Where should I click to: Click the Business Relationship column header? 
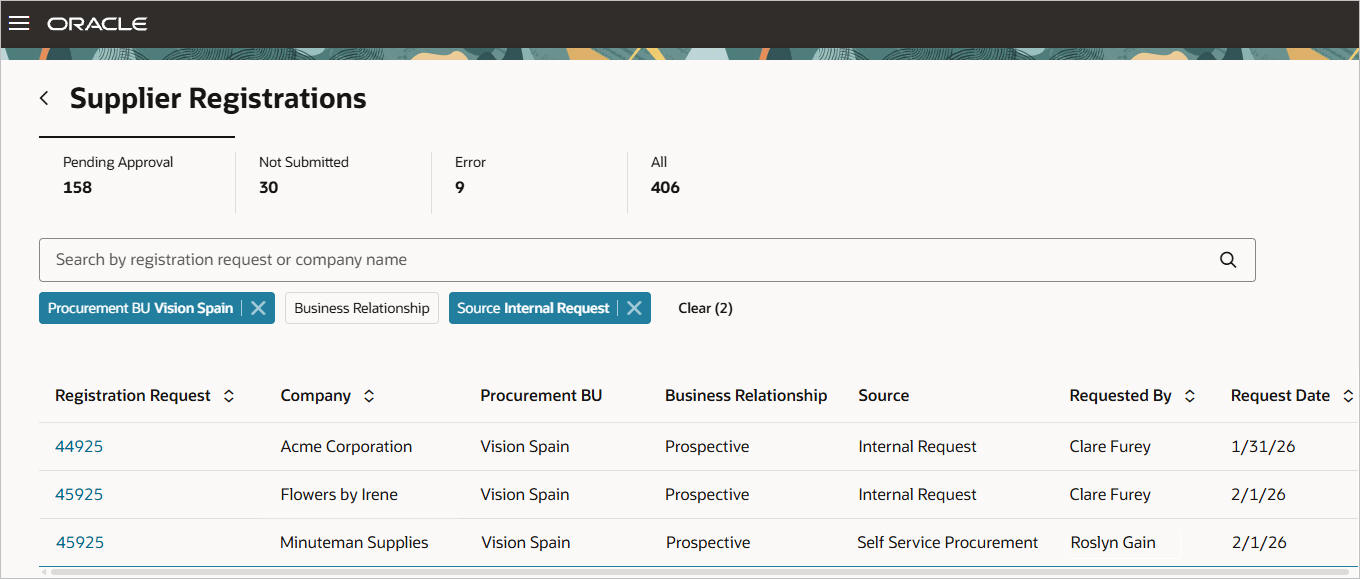[x=746, y=396]
